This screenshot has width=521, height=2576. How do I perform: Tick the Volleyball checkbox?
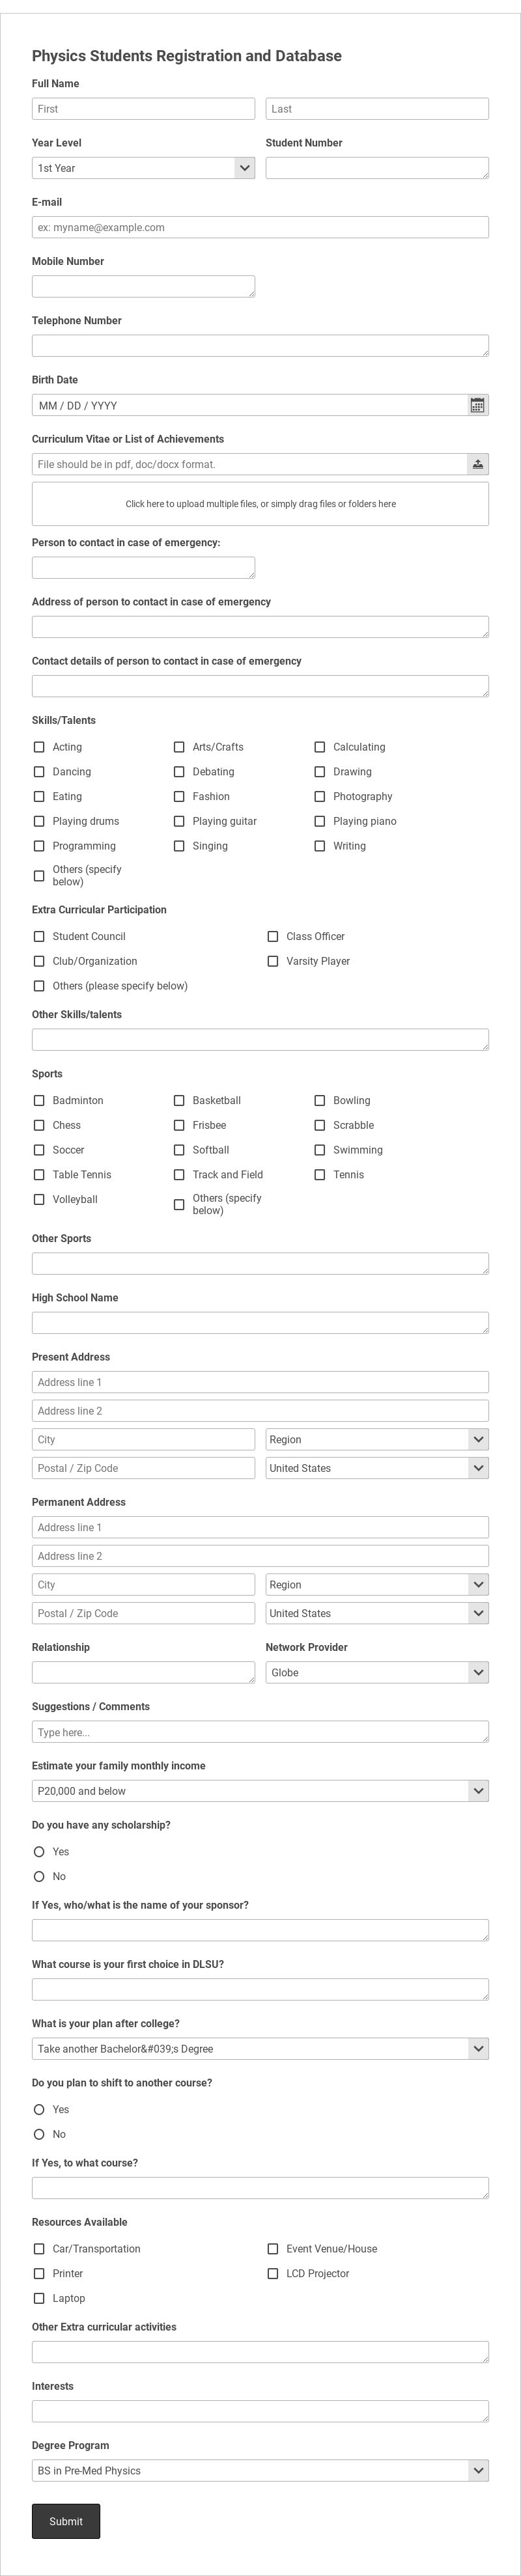tap(39, 1199)
